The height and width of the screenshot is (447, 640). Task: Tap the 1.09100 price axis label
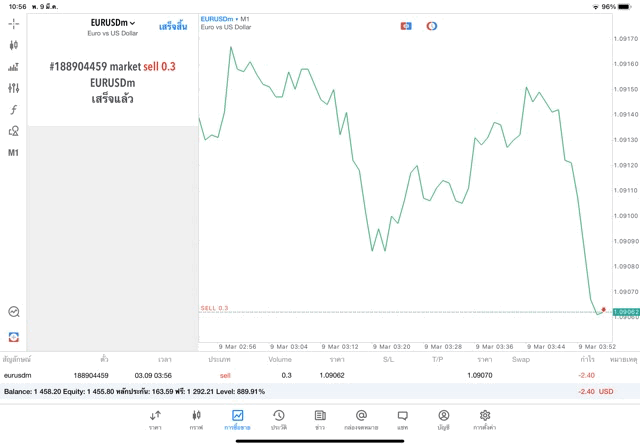coord(626,216)
